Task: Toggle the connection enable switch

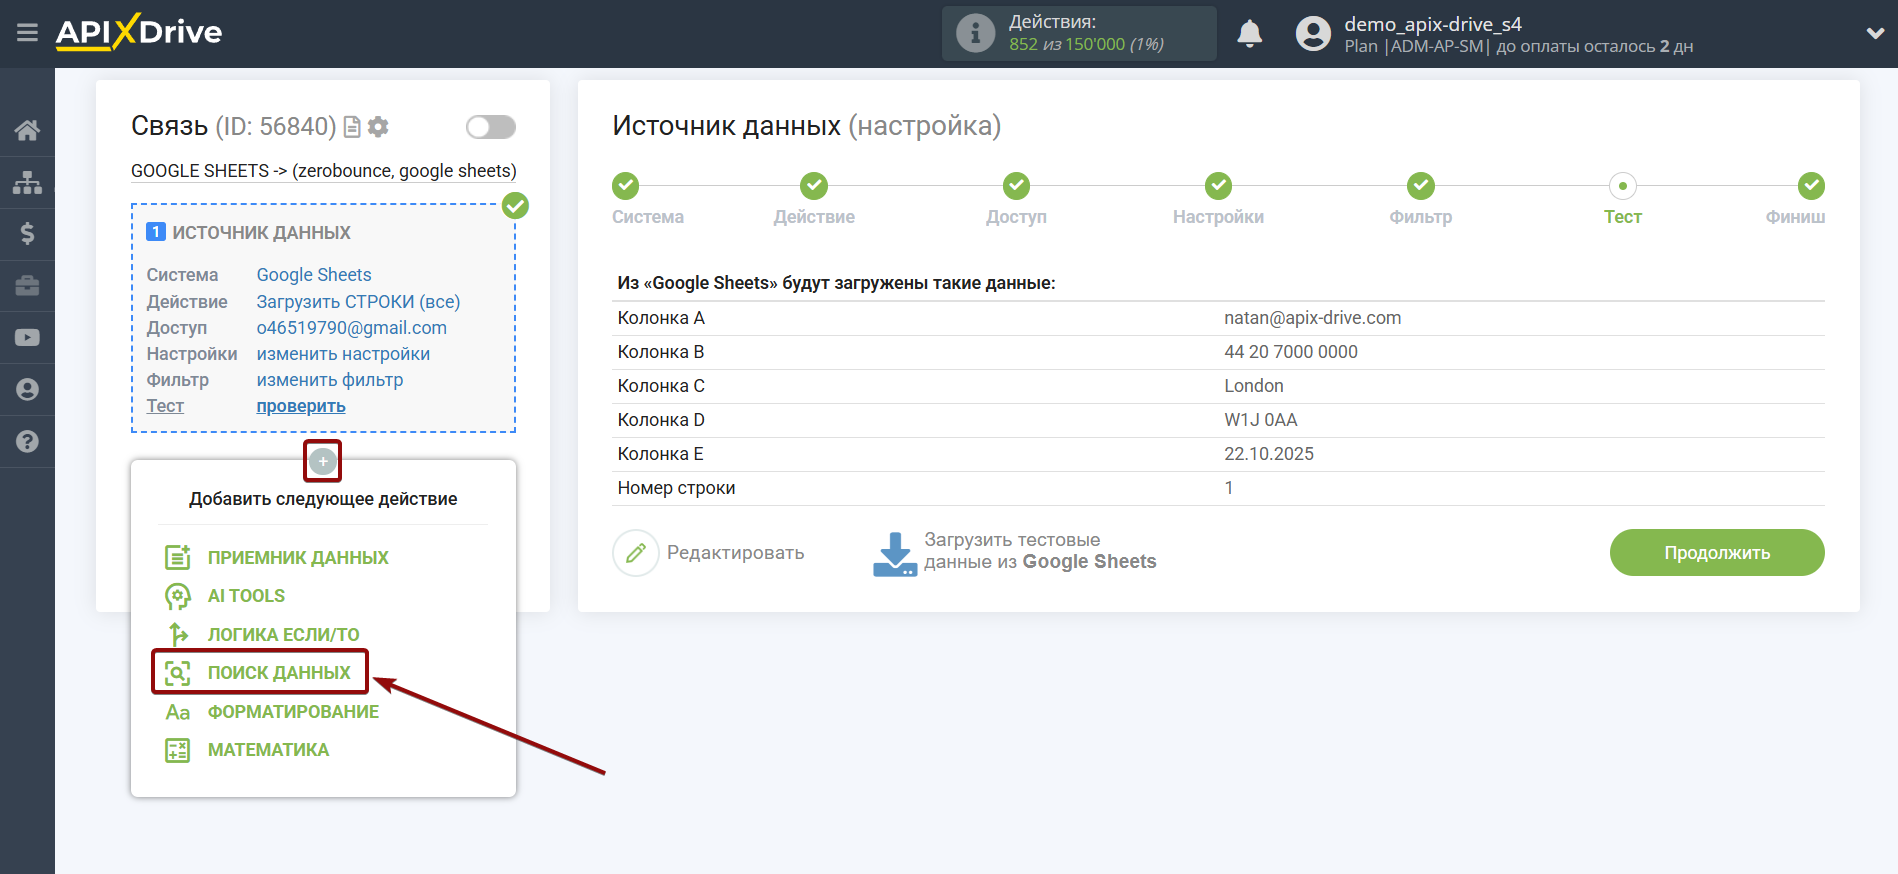Action: [x=490, y=127]
